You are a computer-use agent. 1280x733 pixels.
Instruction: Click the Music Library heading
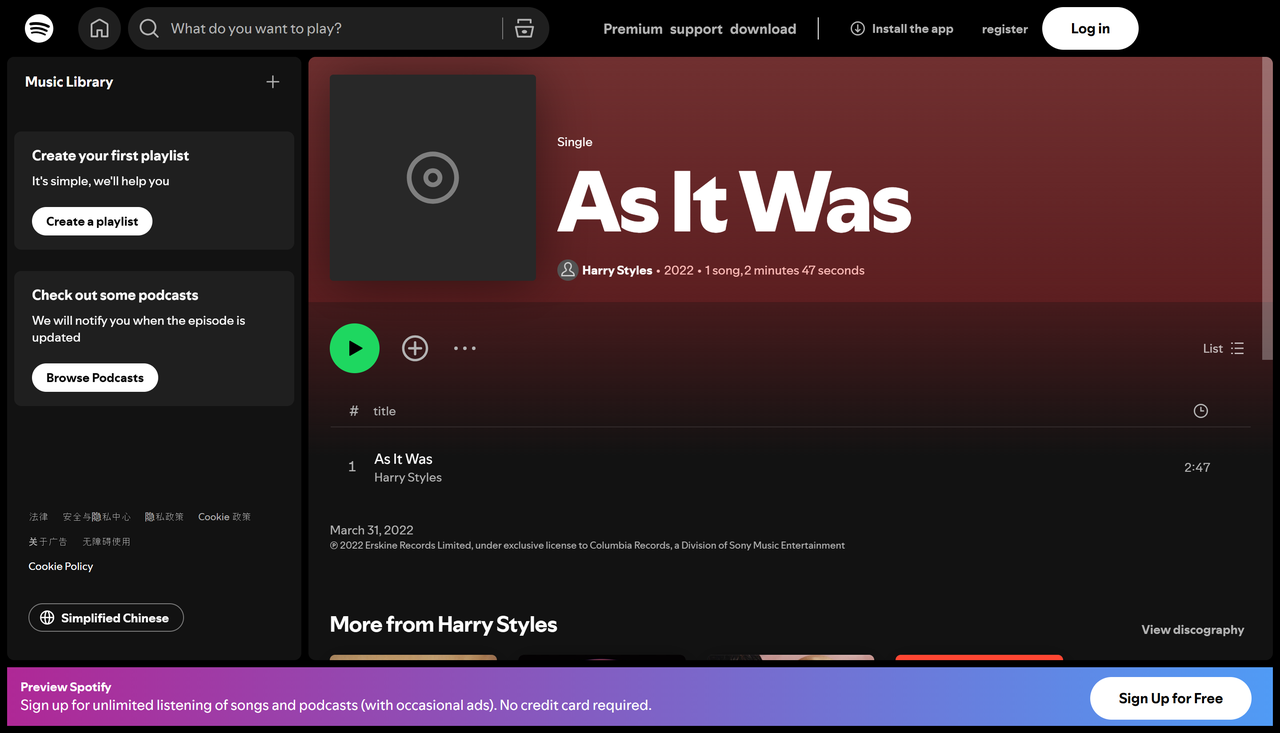pos(69,82)
